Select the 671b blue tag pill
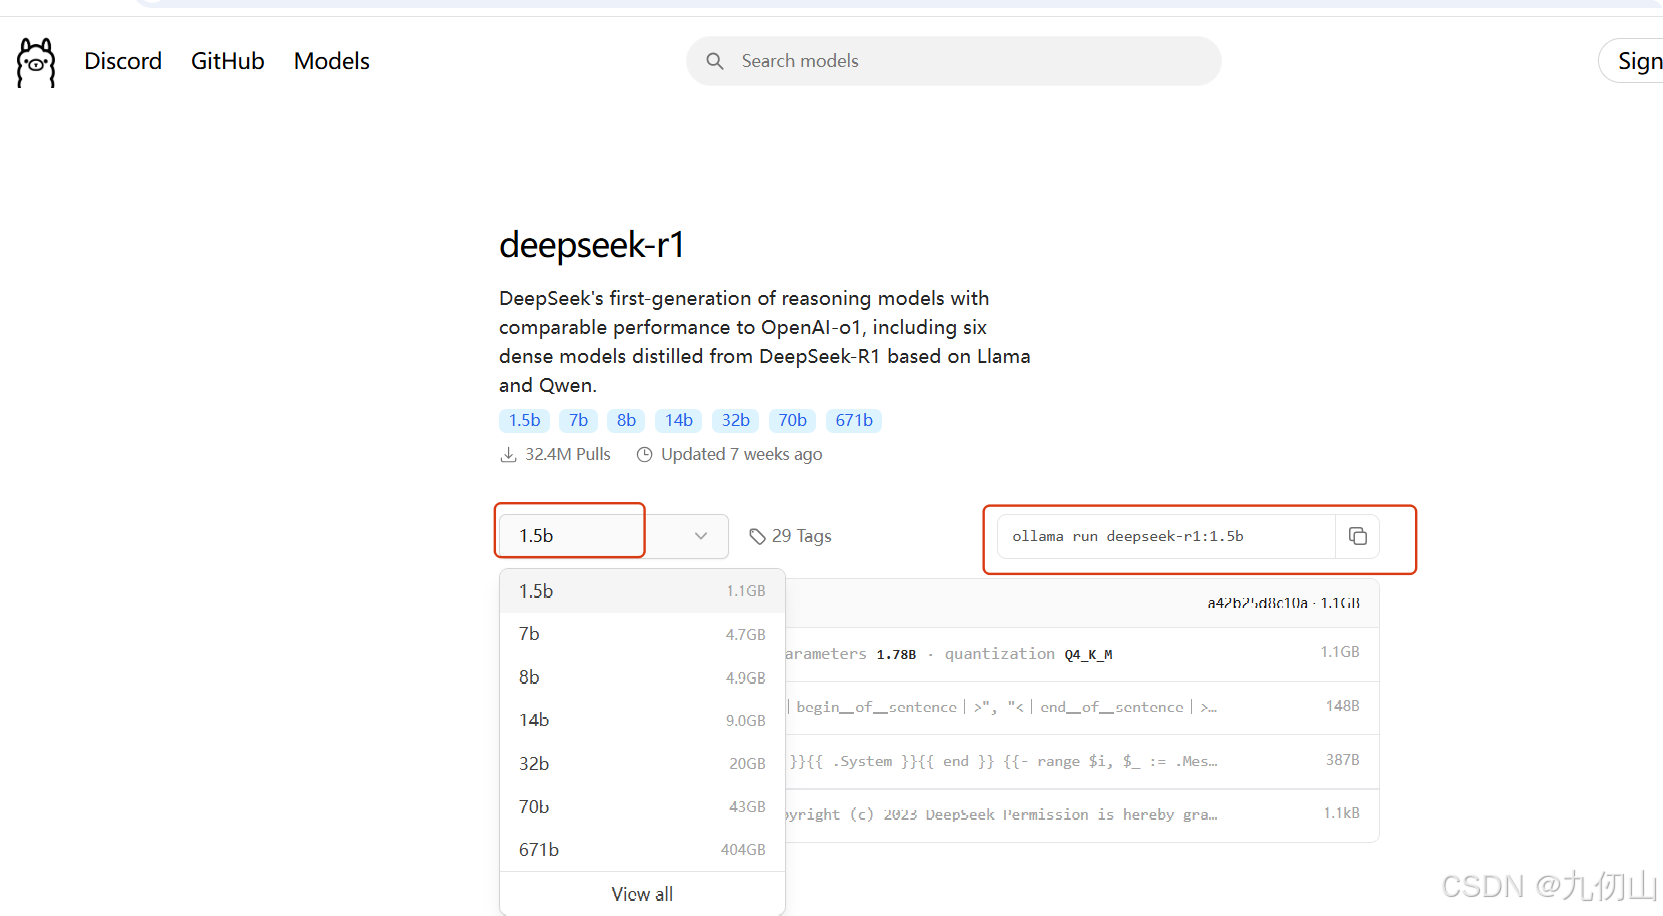Image resolution: width=1663 pixels, height=916 pixels. click(x=854, y=420)
